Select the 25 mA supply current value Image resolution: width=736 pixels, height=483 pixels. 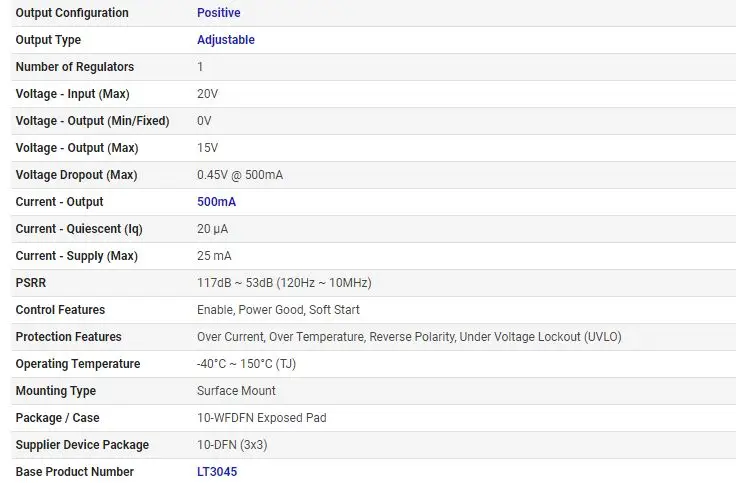[214, 256]
